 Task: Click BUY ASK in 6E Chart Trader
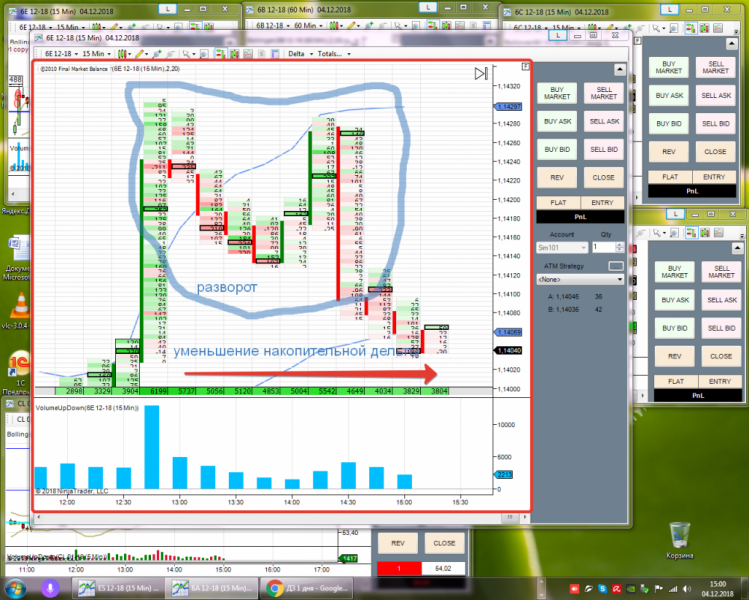tap(557, 121)
